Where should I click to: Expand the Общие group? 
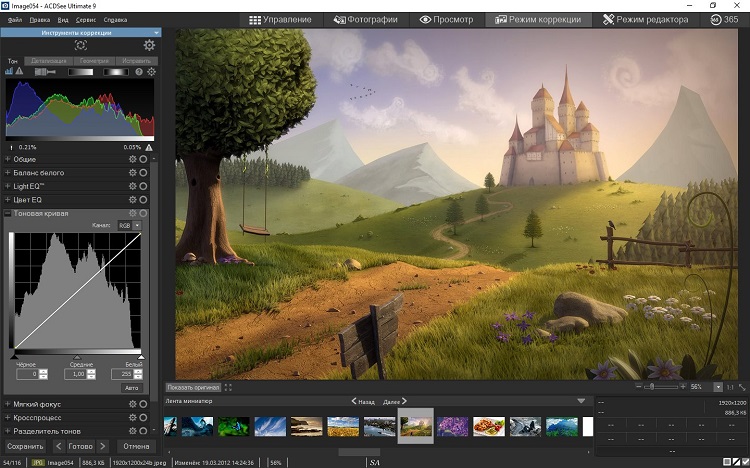[x=8, y=159]
